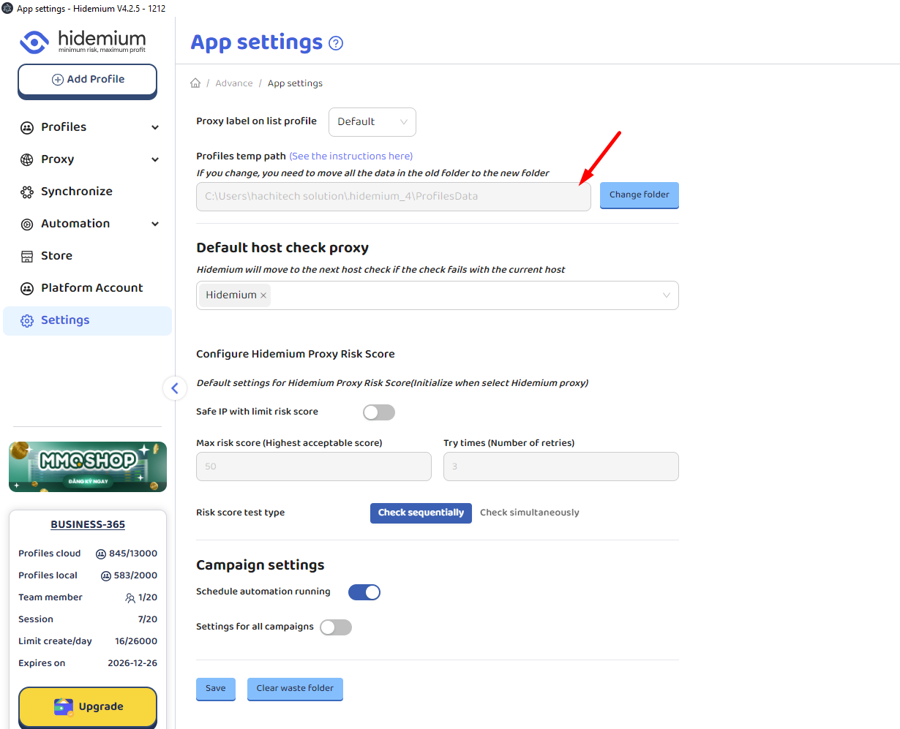Click the Store icon in sidebar
The image size is (900, 729).
click(x=27, y=256)
